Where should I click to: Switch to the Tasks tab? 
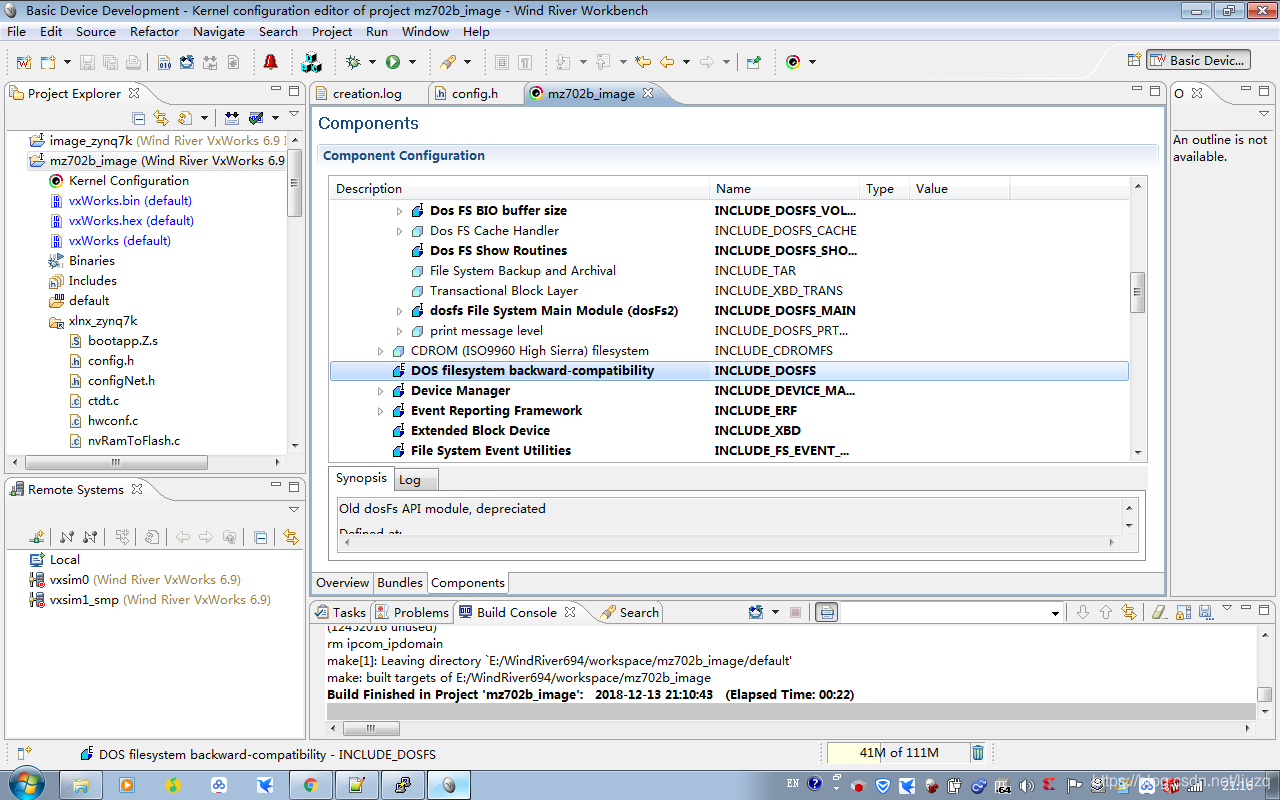point(340,612)
